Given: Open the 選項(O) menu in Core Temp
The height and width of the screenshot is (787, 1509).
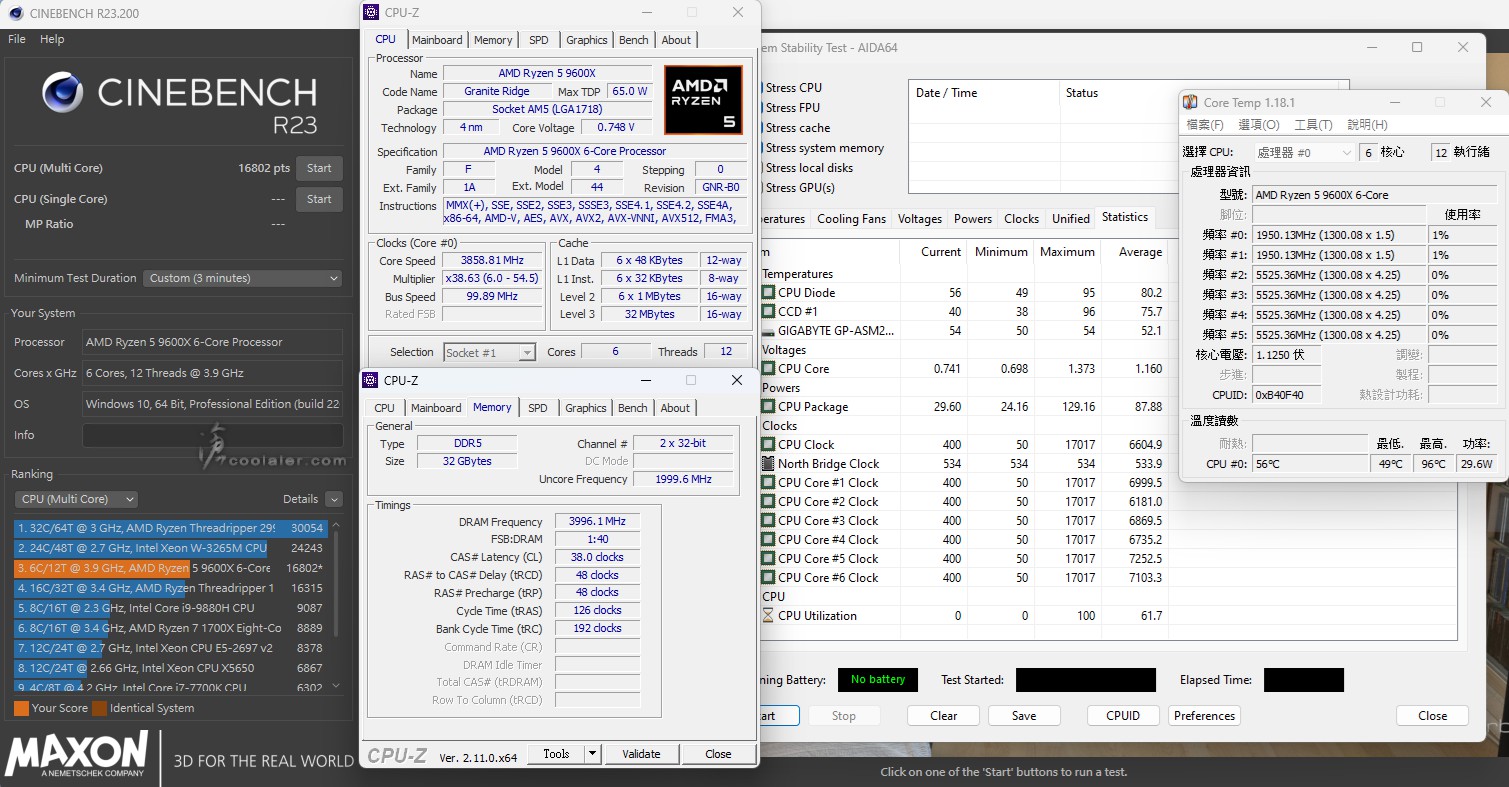Looking at the screenshot, I should pyautogui.click(x=1259, y=125).
